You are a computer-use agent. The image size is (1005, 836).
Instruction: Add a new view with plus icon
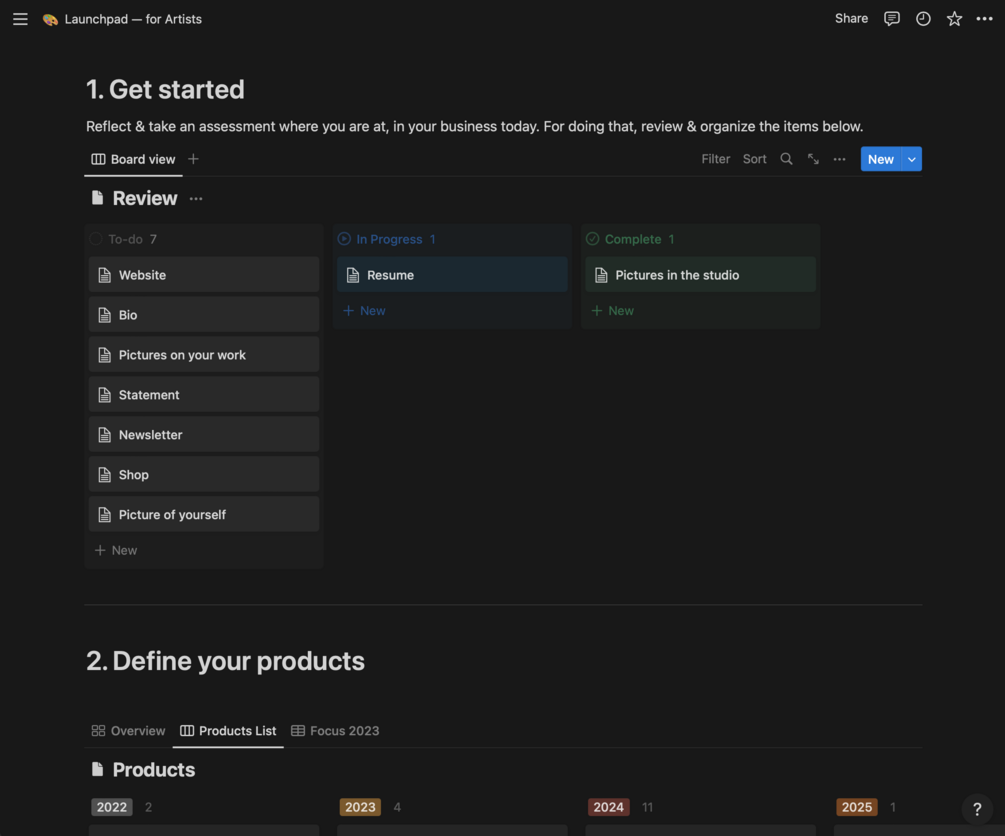tap(194, 159)
